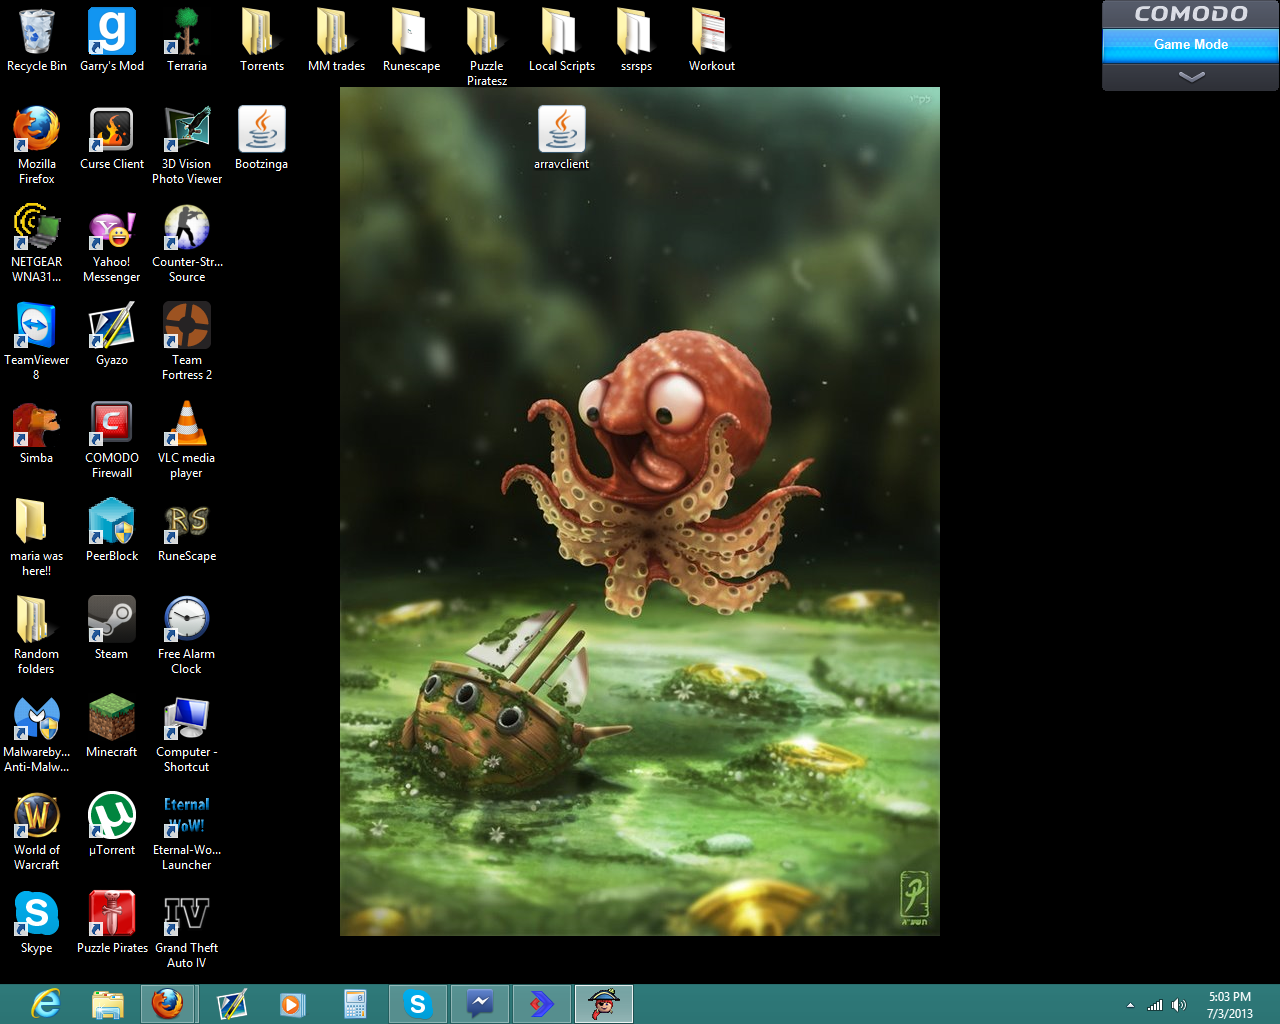Open NETGEAR WNA31 adapter shortcut
Screen dimensions: 1280x1024
coord(37,243)
